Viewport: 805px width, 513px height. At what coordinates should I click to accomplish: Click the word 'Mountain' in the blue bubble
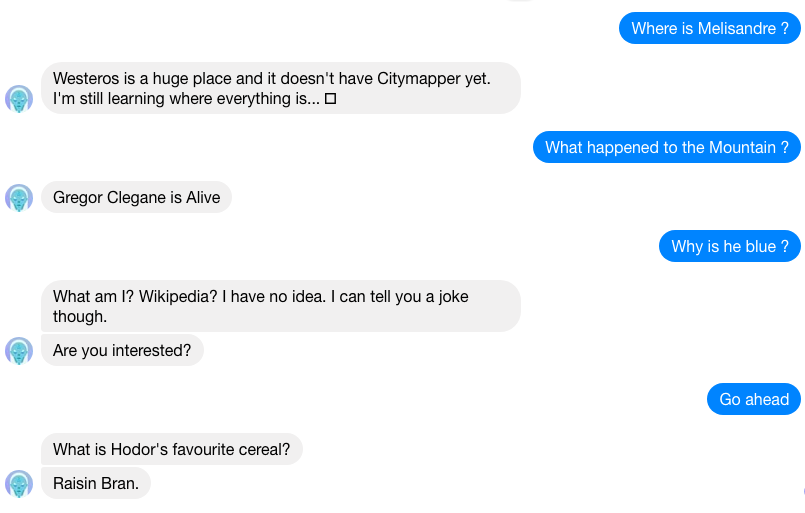[742, 147]
